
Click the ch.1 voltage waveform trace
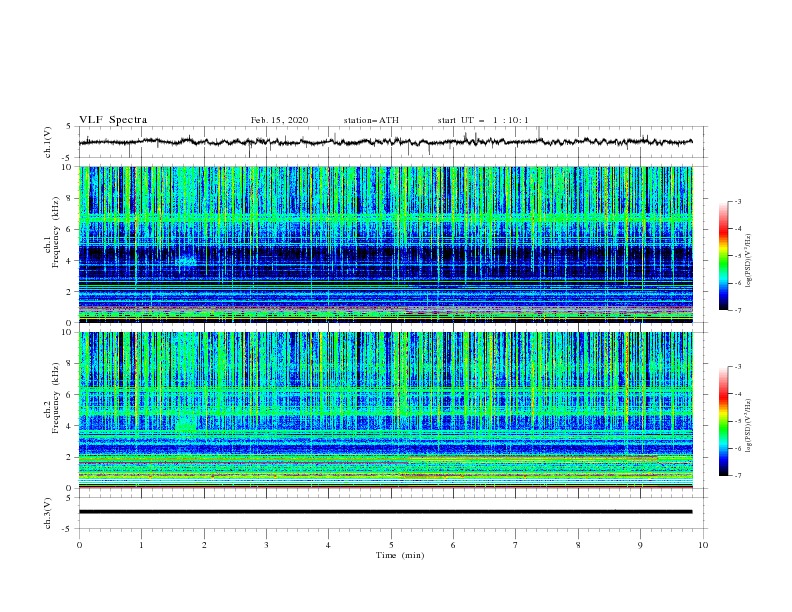[385, 142]
